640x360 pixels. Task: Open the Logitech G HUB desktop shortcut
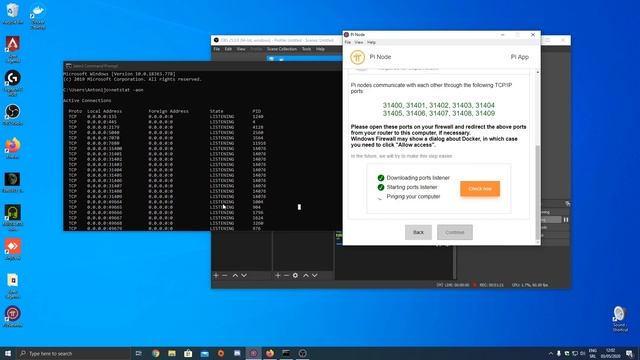[13, 83]
